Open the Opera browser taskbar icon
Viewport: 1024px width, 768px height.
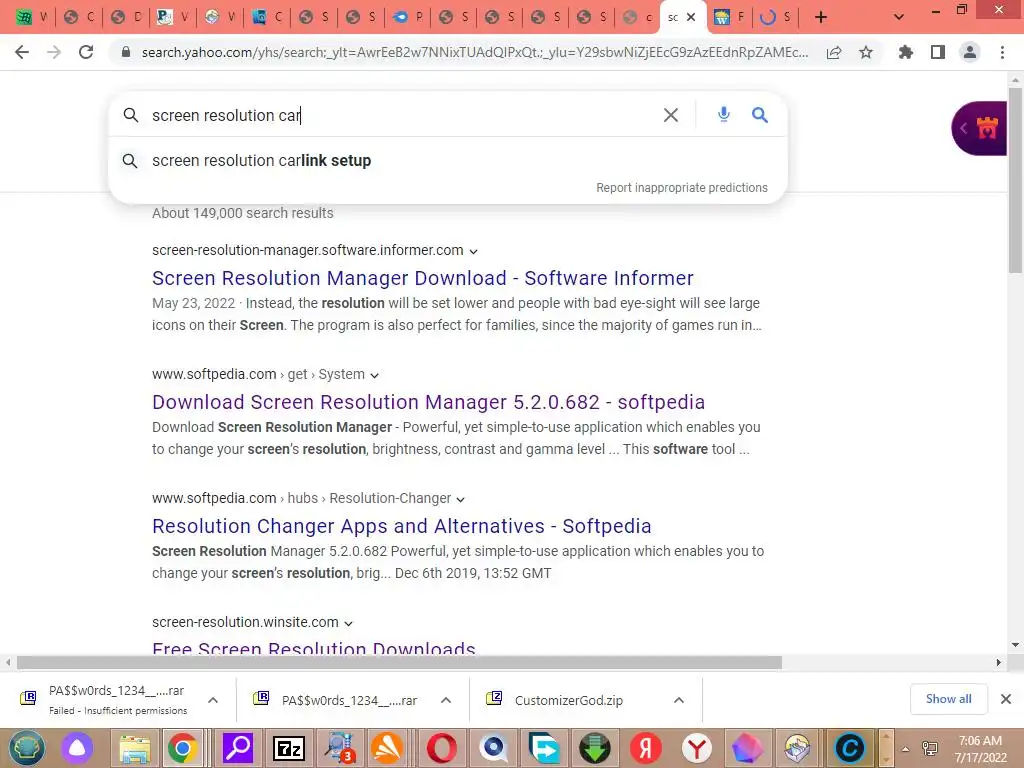click(x=441, y=748)
